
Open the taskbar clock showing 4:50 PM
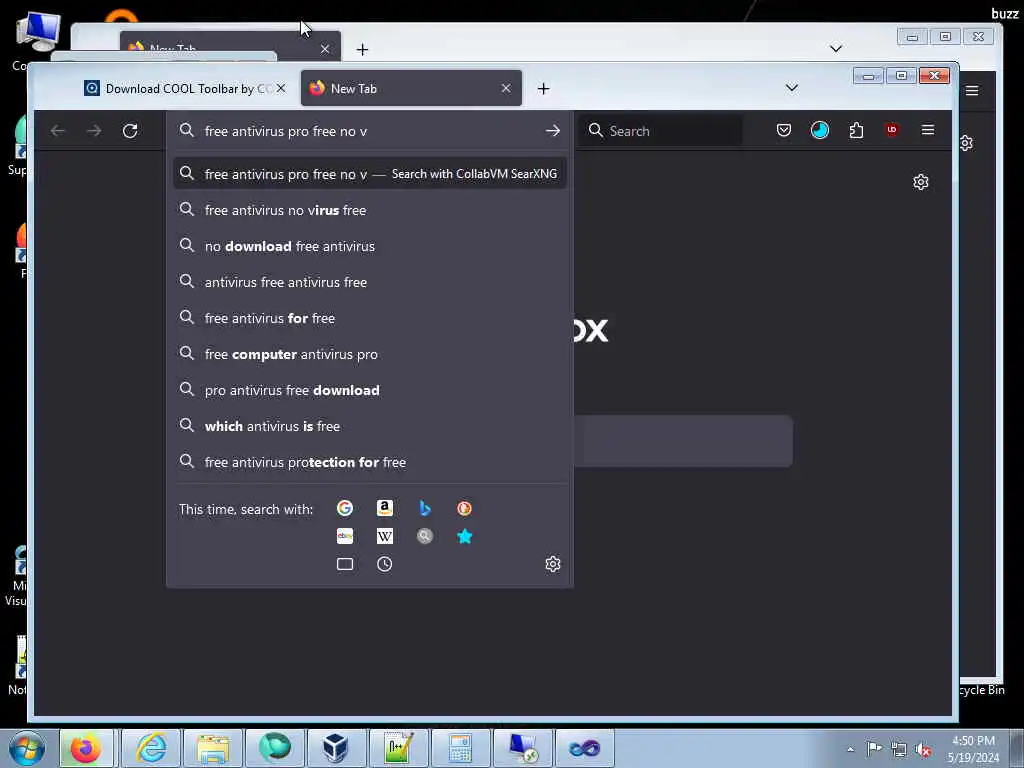coord(973,749)
